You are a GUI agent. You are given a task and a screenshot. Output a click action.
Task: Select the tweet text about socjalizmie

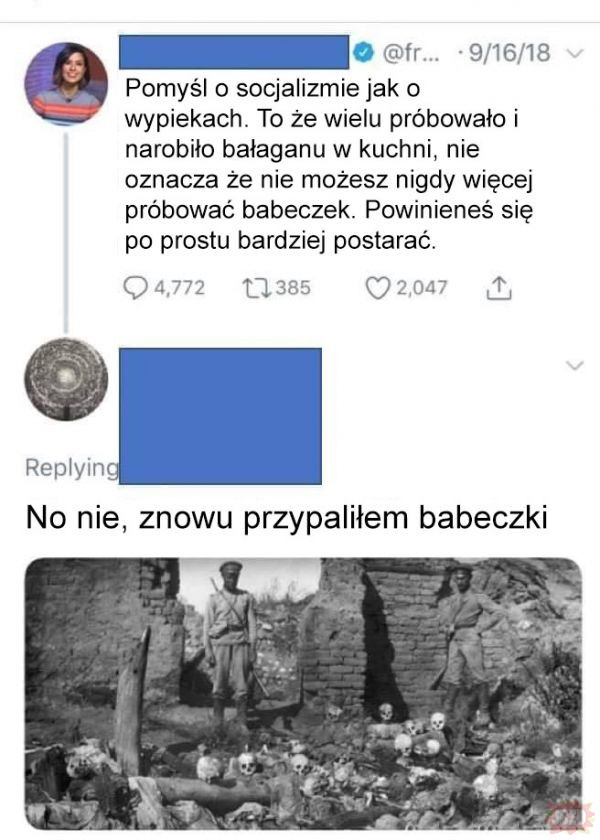328,165
